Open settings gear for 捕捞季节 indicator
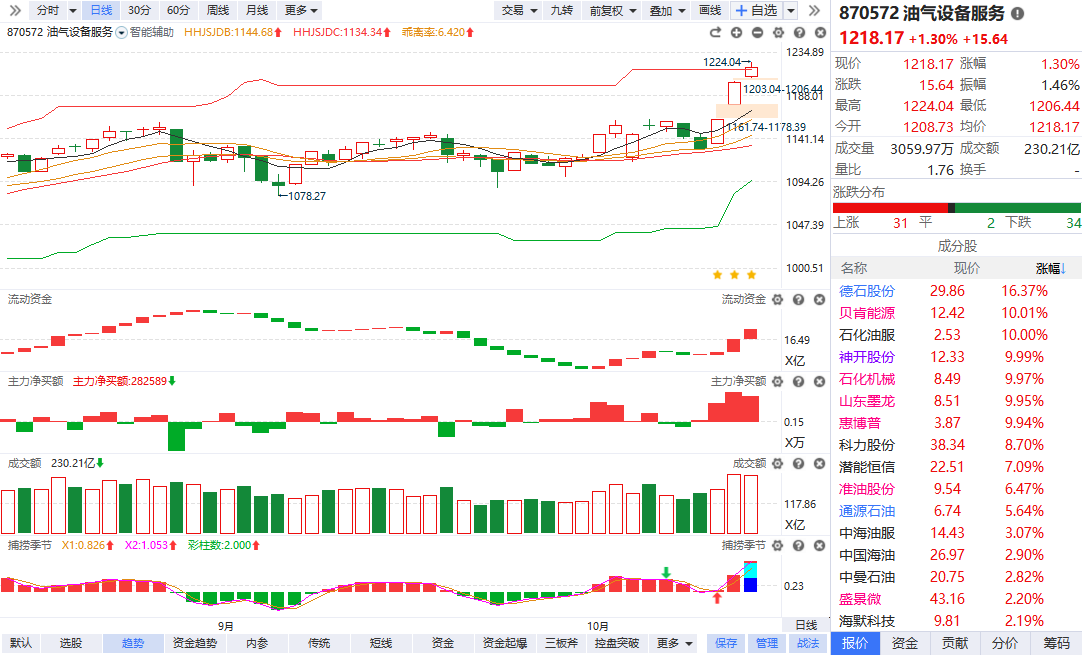Screen dimensions: 1082x655 [777, 545]
